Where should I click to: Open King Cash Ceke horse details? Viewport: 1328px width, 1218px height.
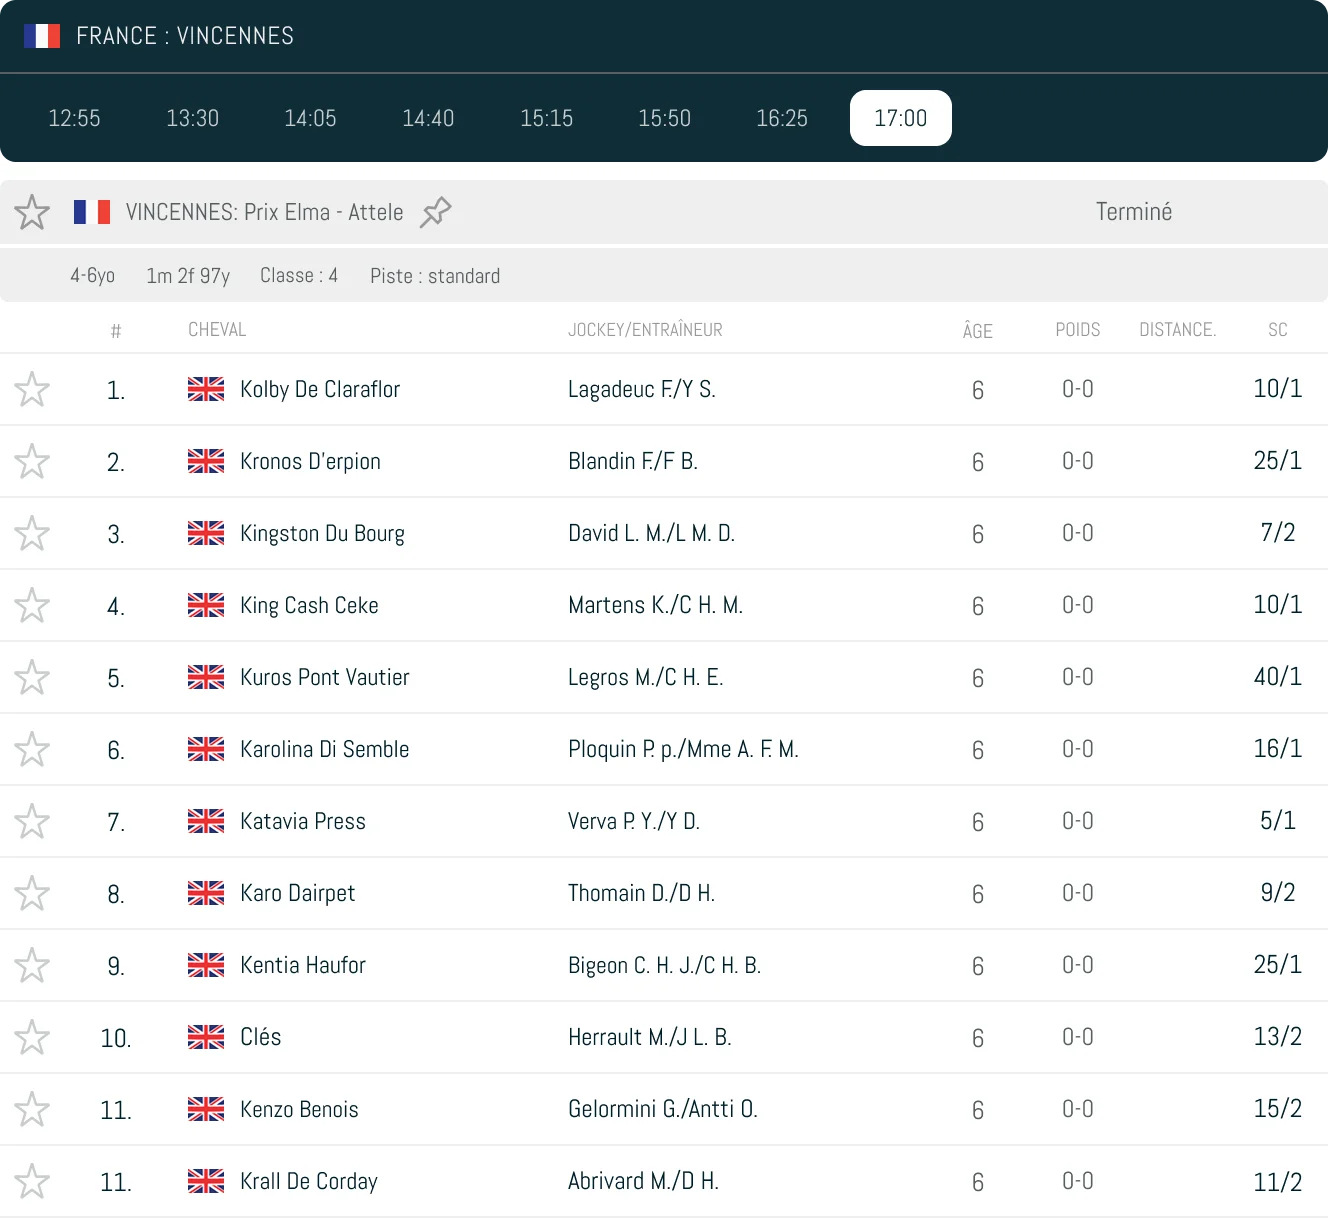[x=309, y=605]
